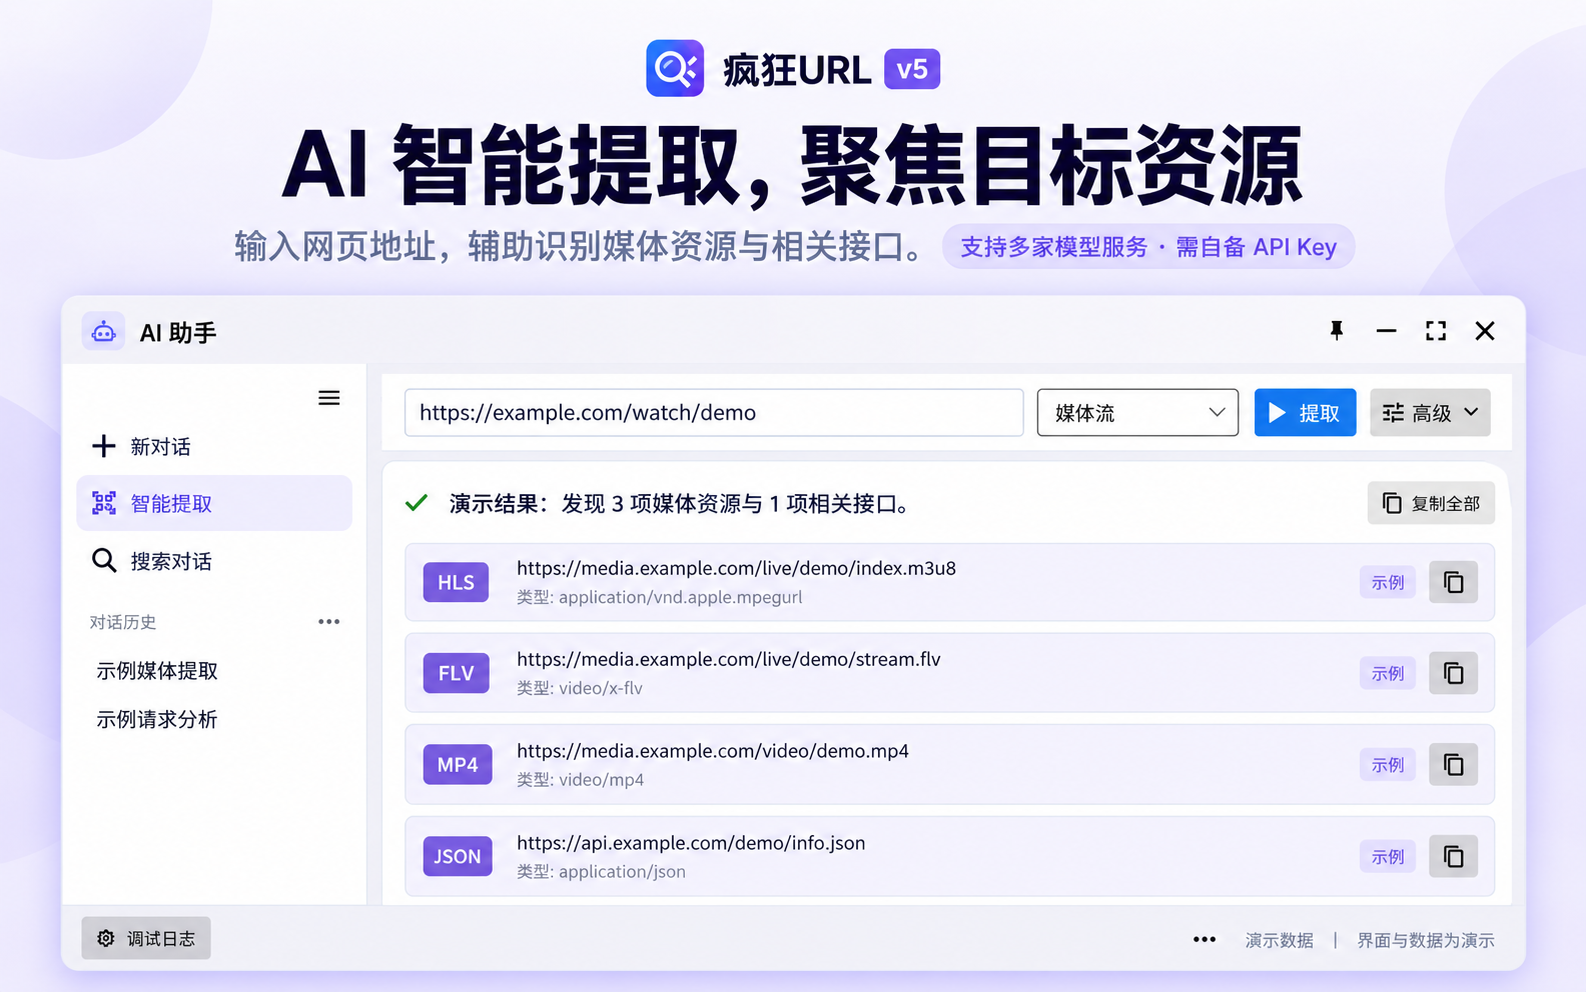Image resolution: width=1586 pixels, height=992 pixels.
Task: Expand the 高级 advanced options
Action: 1430,413
